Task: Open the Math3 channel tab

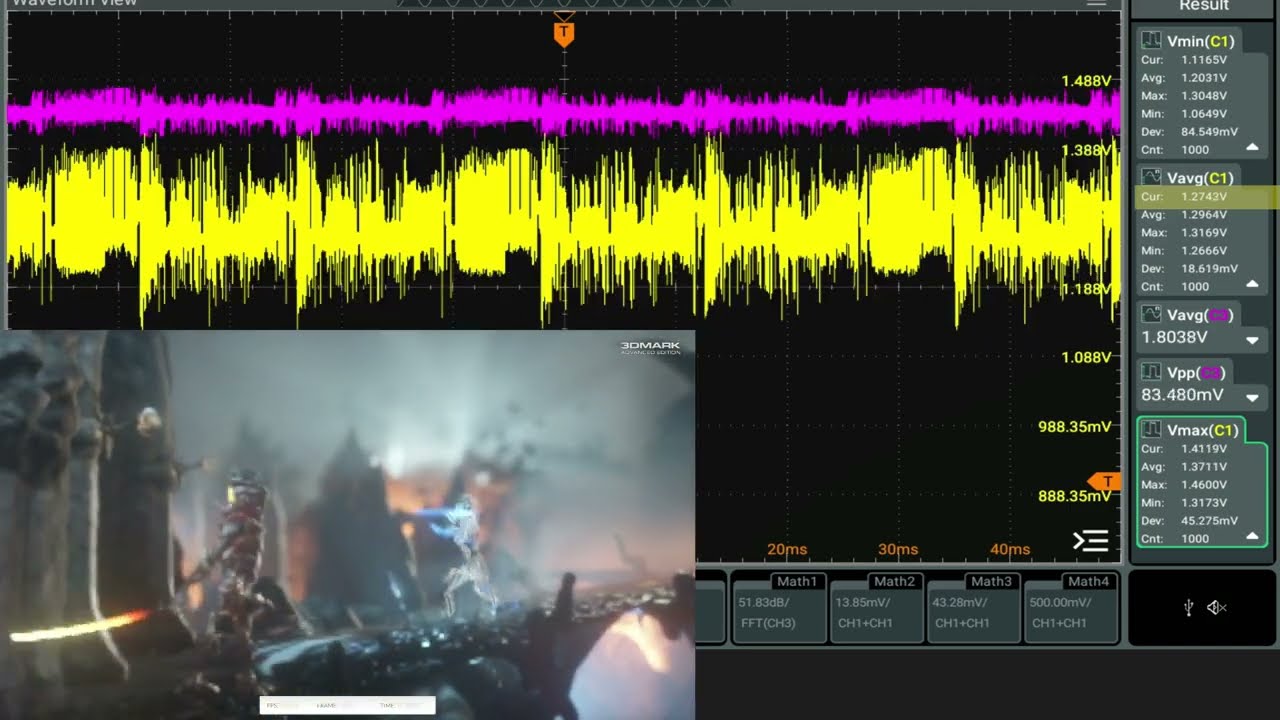Action: pyautogui.click(x=973, y=607)
